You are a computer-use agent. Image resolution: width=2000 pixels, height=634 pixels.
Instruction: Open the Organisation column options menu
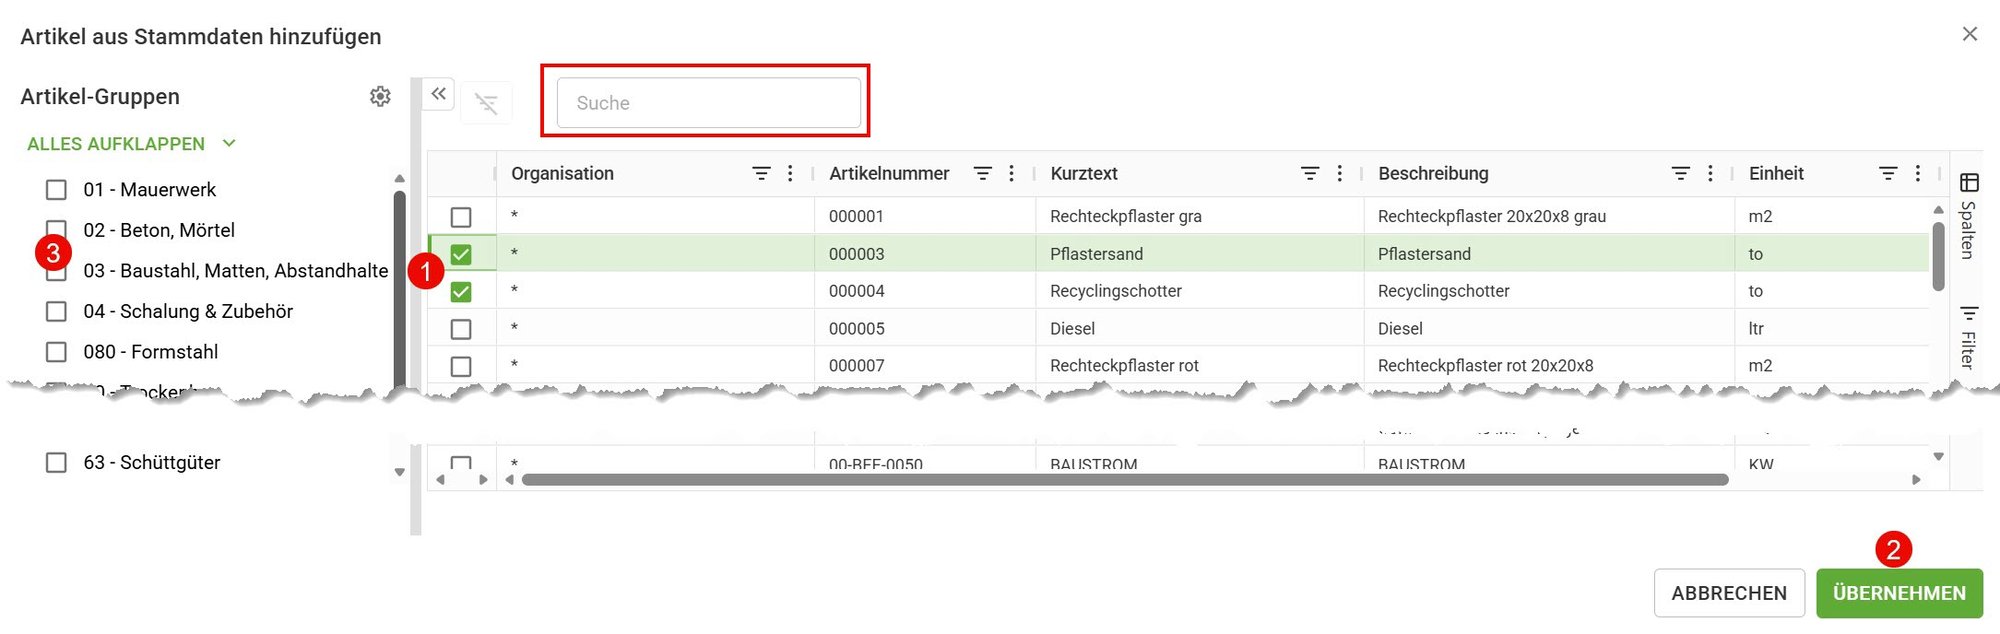tap(790, 173)
